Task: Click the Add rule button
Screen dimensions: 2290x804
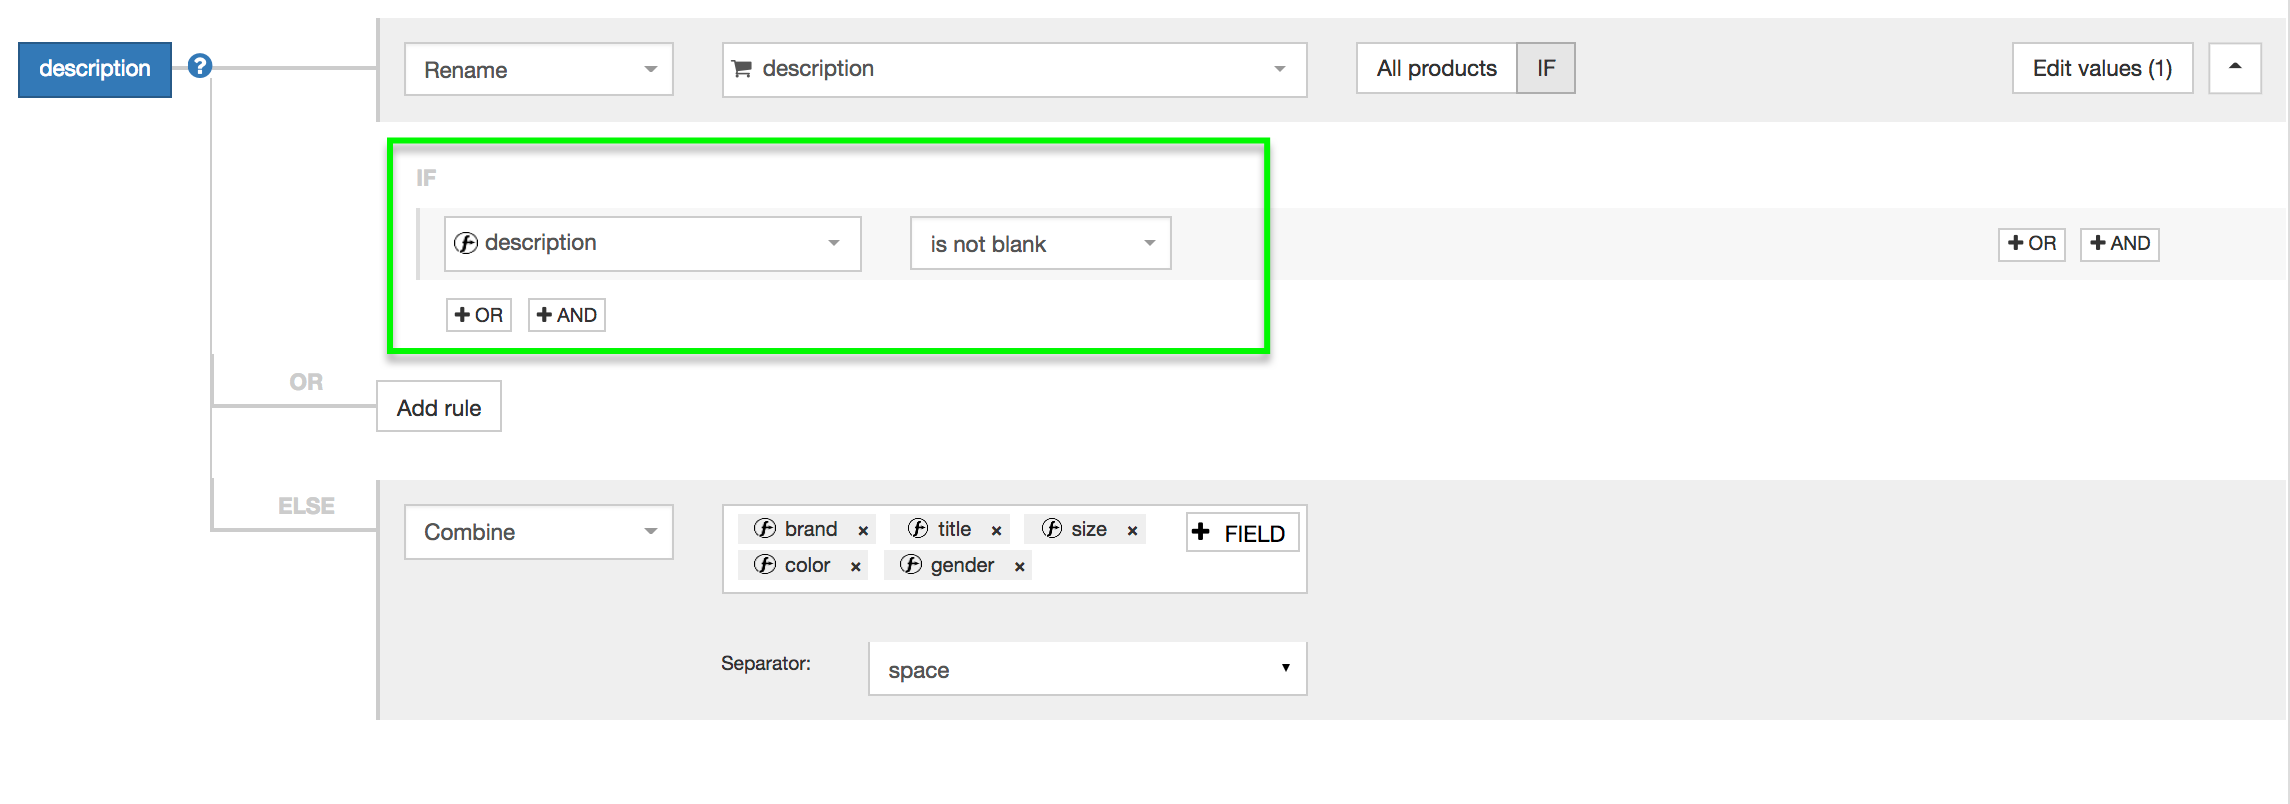Action: [x=438, y=407]
